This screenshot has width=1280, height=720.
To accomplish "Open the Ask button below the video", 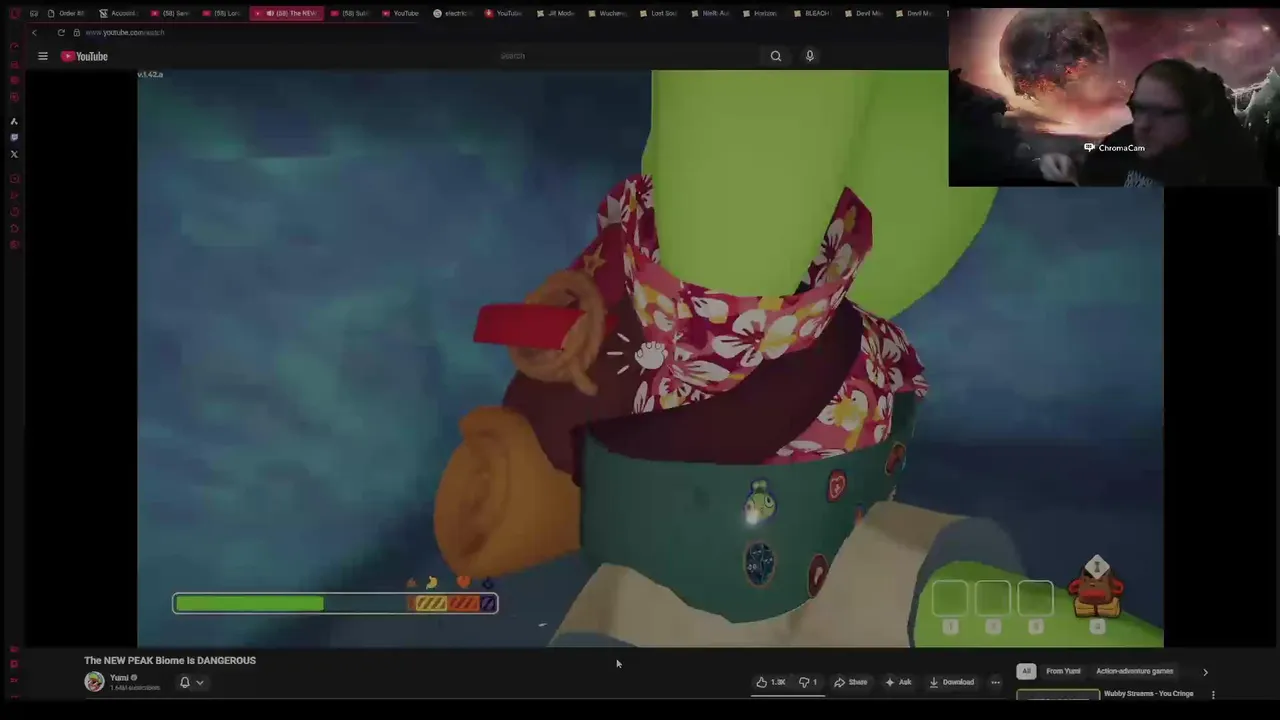I will tap(898, 682).
